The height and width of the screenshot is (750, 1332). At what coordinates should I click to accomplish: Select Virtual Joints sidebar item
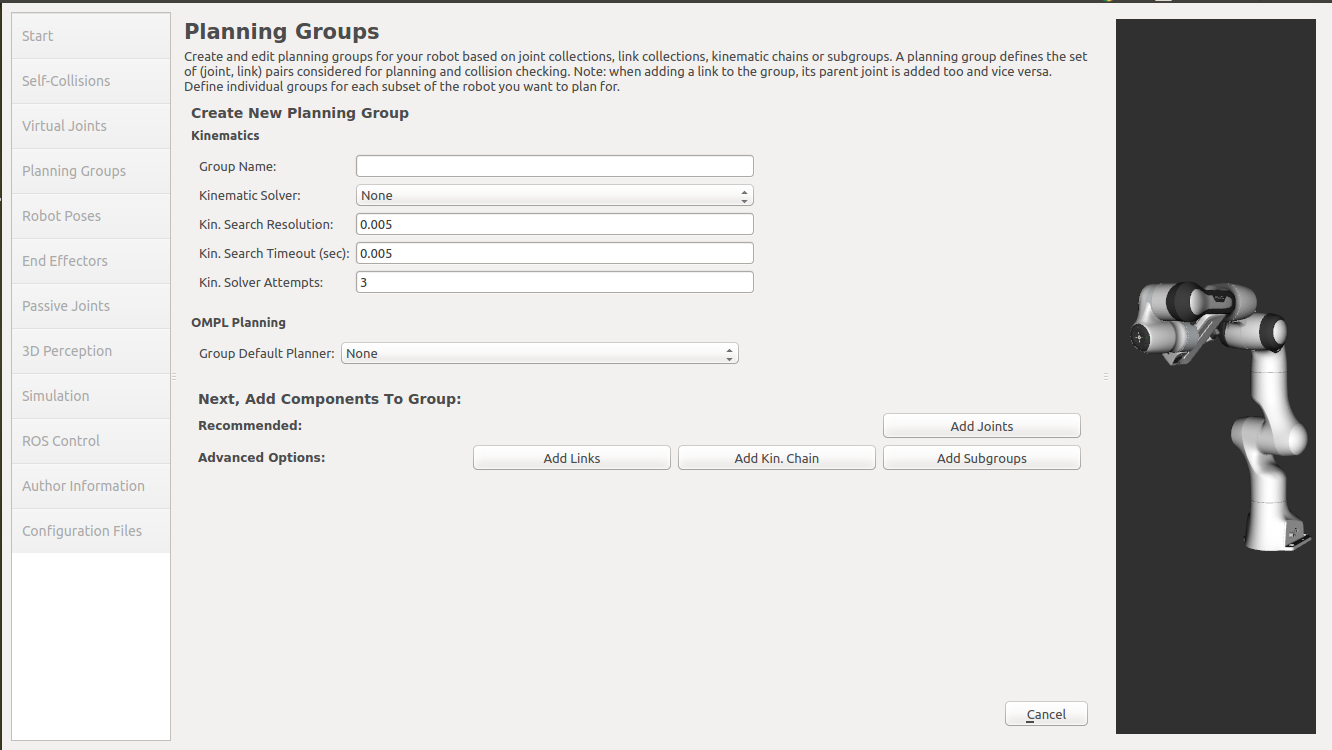click(91, 126)
